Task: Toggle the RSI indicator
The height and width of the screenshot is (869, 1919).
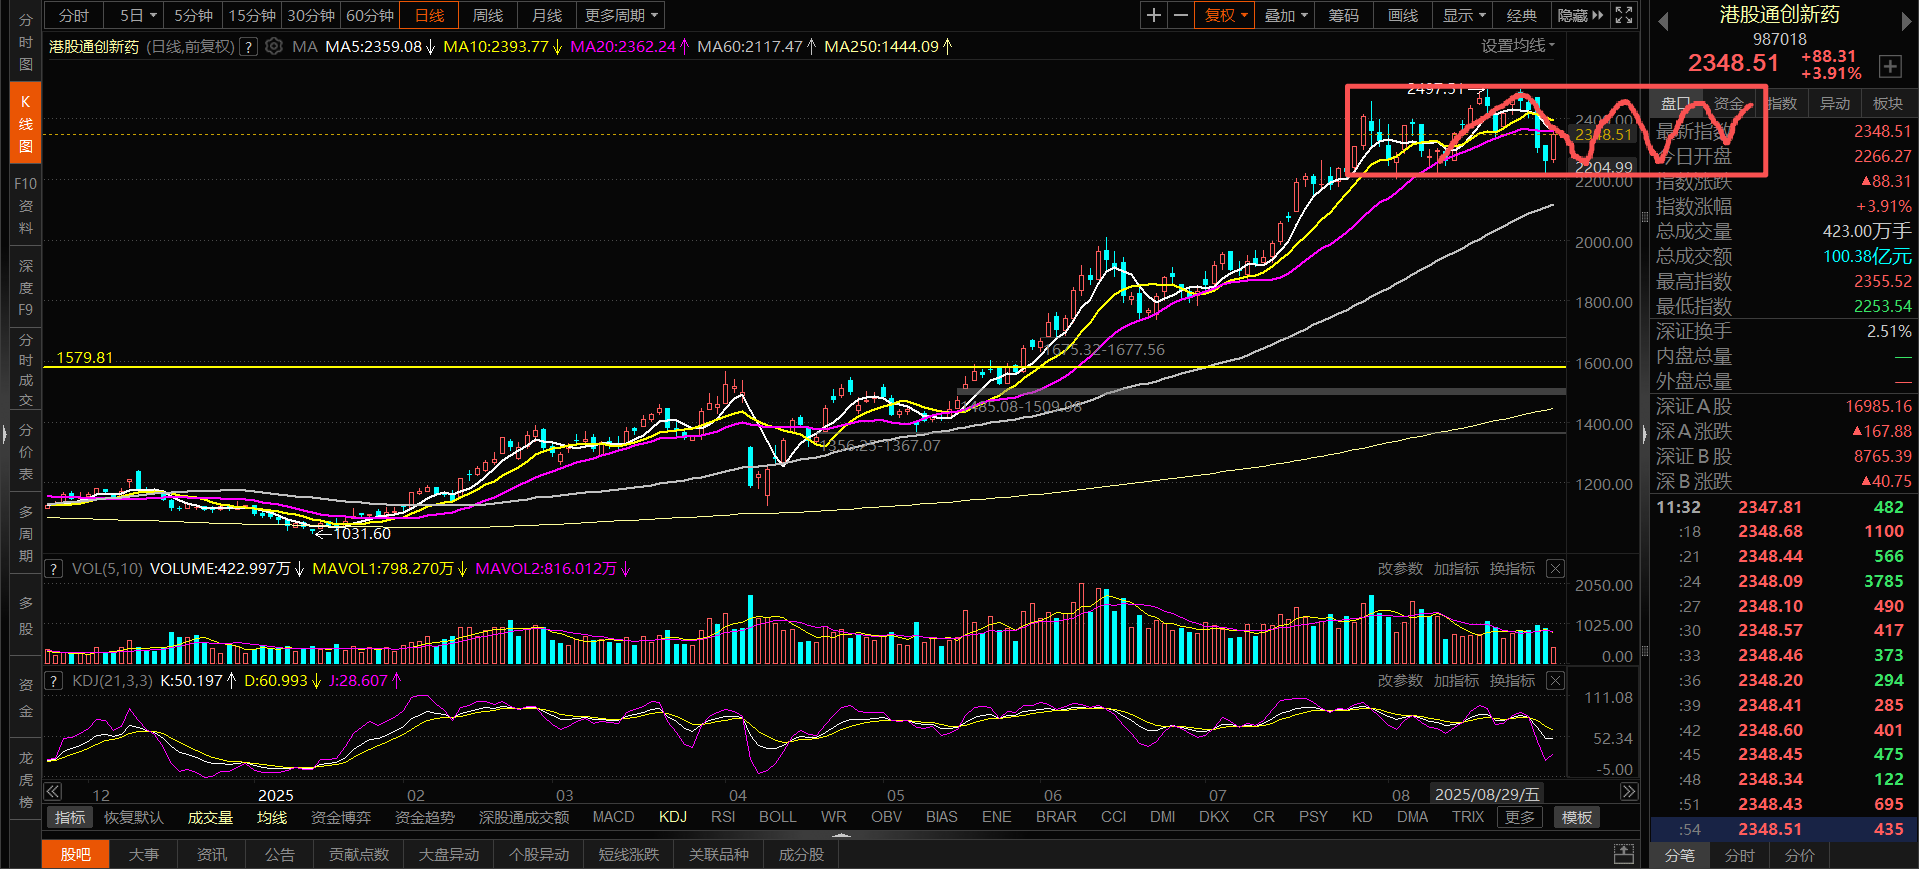Action: (x=723, y=817)
